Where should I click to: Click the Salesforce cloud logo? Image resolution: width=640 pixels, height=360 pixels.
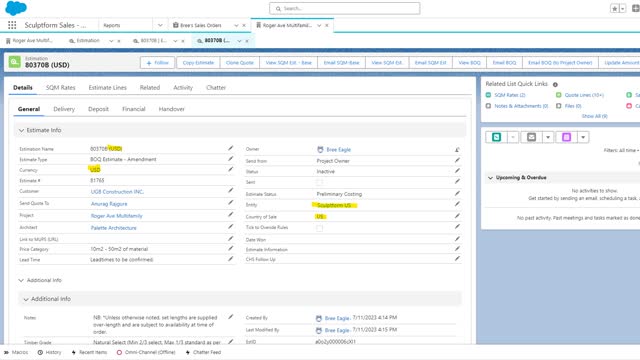(x=16, y=8)
